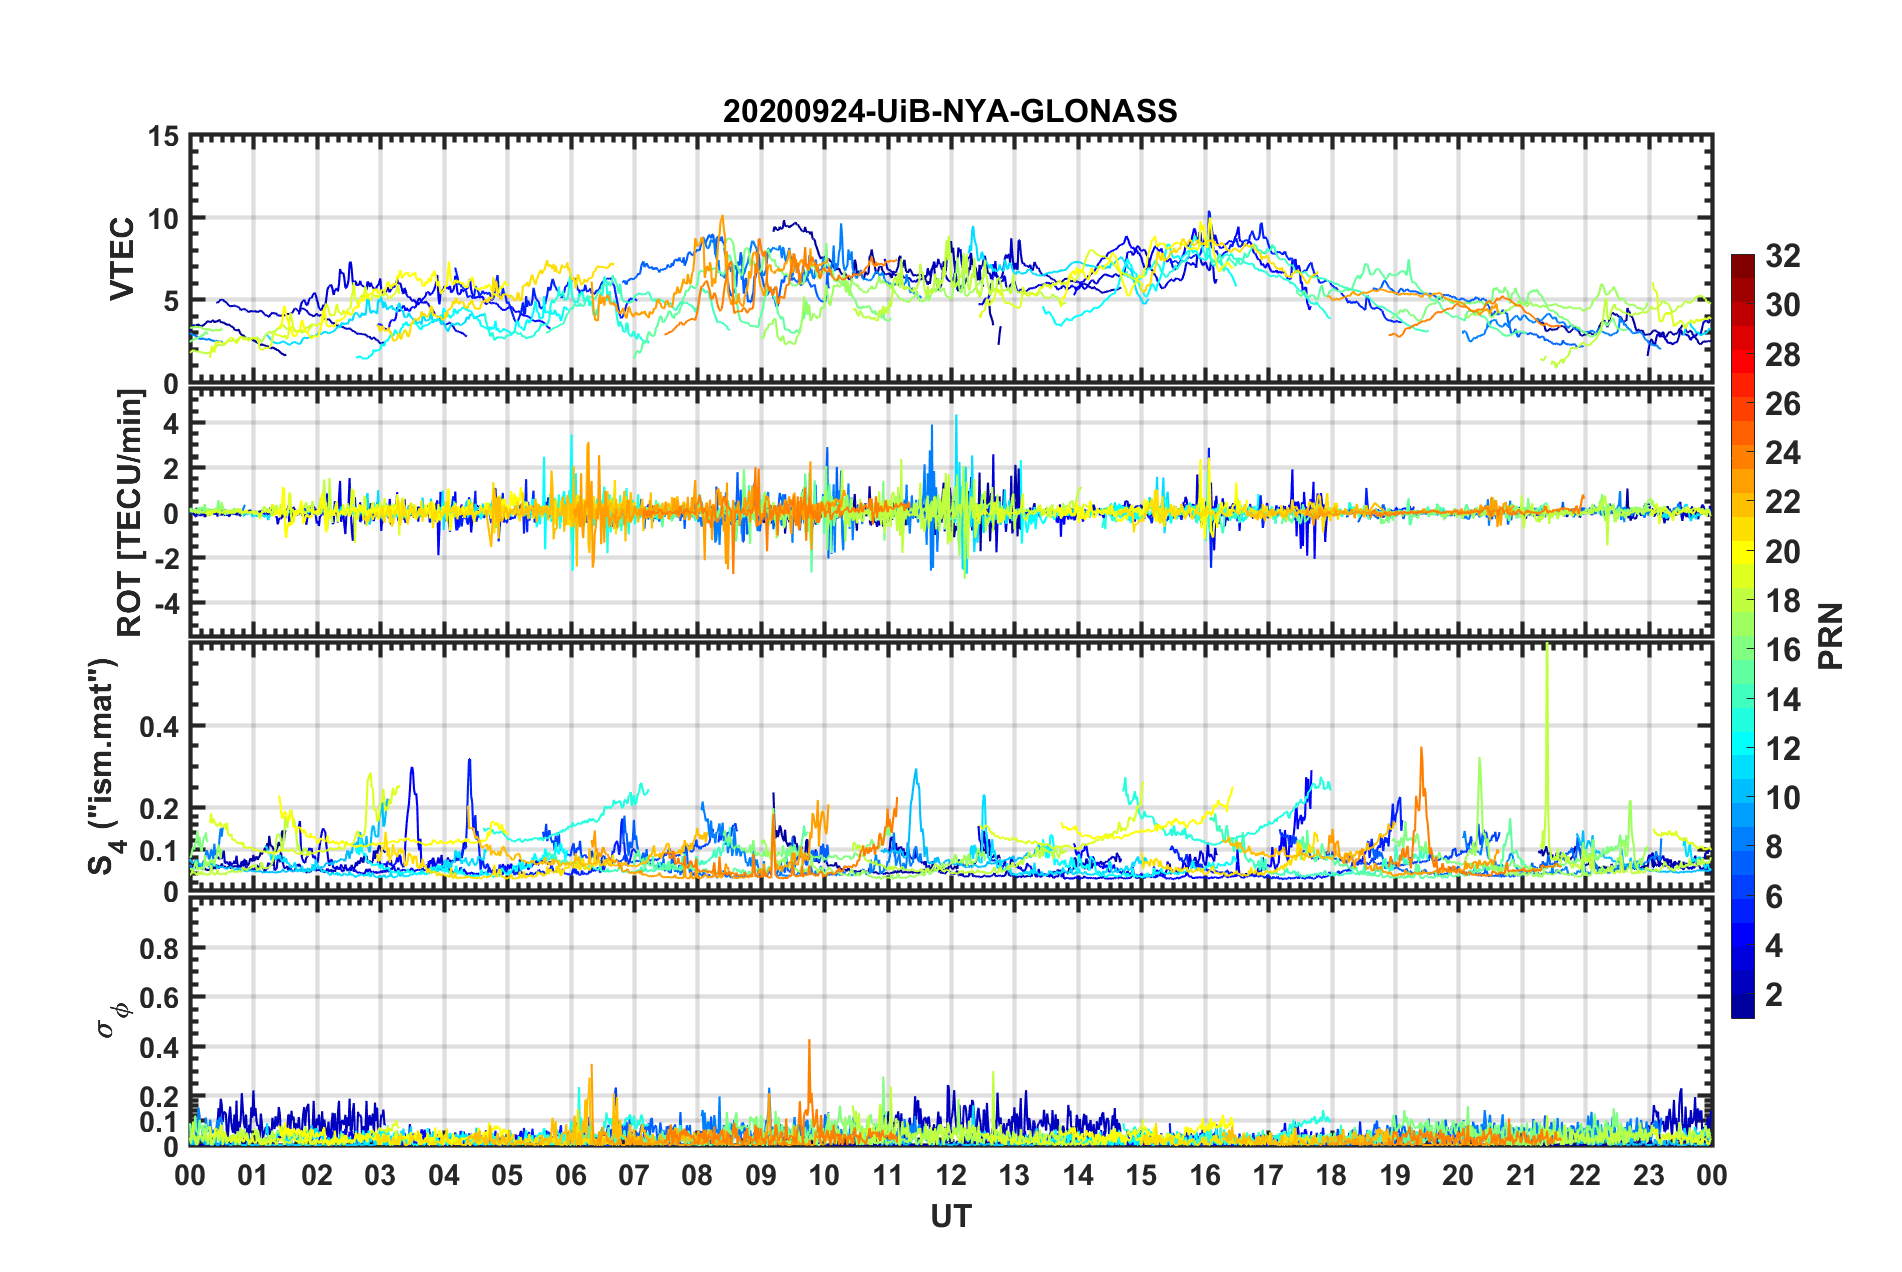
Task: Click the x-axis tick label 12
Action: [x=951, y=1175]
